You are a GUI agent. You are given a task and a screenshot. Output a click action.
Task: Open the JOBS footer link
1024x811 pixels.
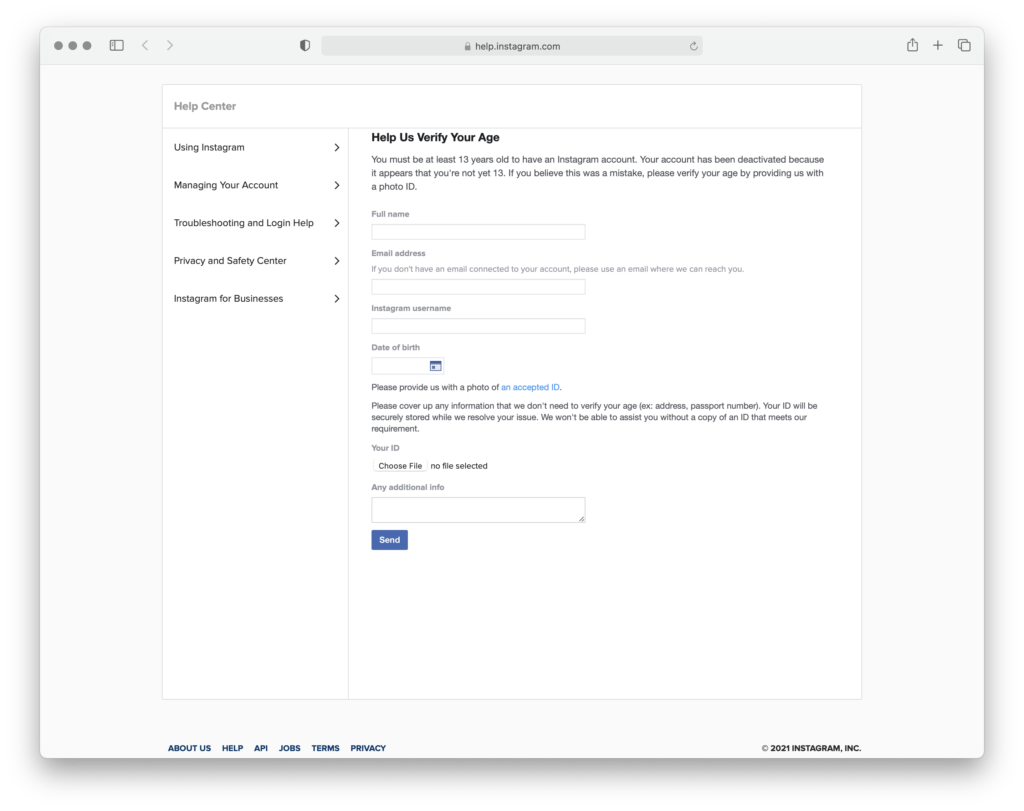click(289, 748)
